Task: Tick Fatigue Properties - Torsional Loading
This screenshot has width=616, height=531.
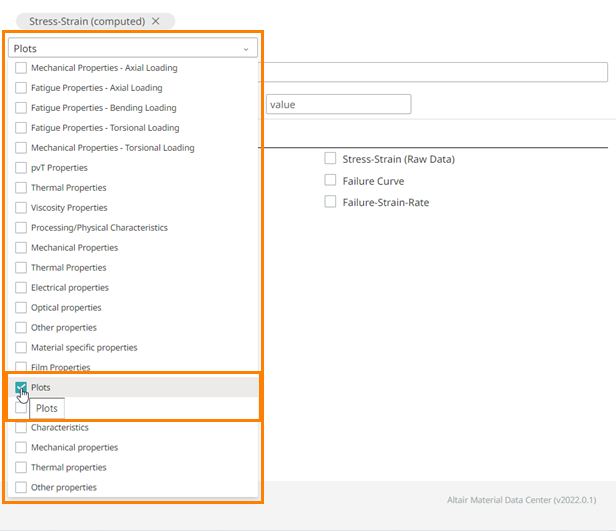Action: 21,128
